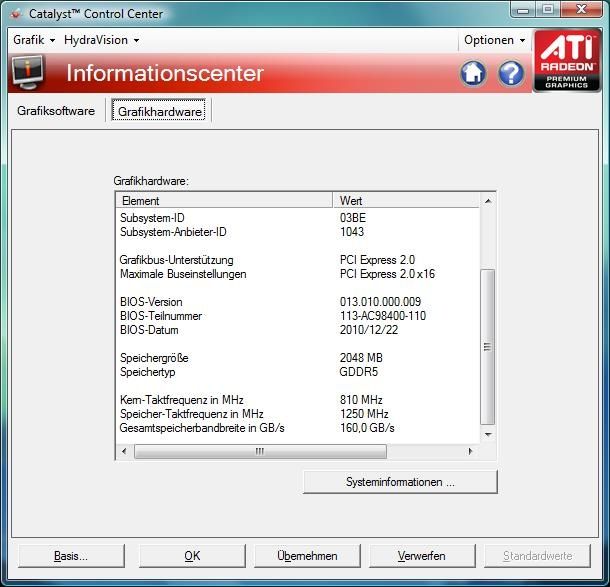The image size is (610, 587).
Task: Click the value 113-AC98400-110
Action: pos(383,316)
